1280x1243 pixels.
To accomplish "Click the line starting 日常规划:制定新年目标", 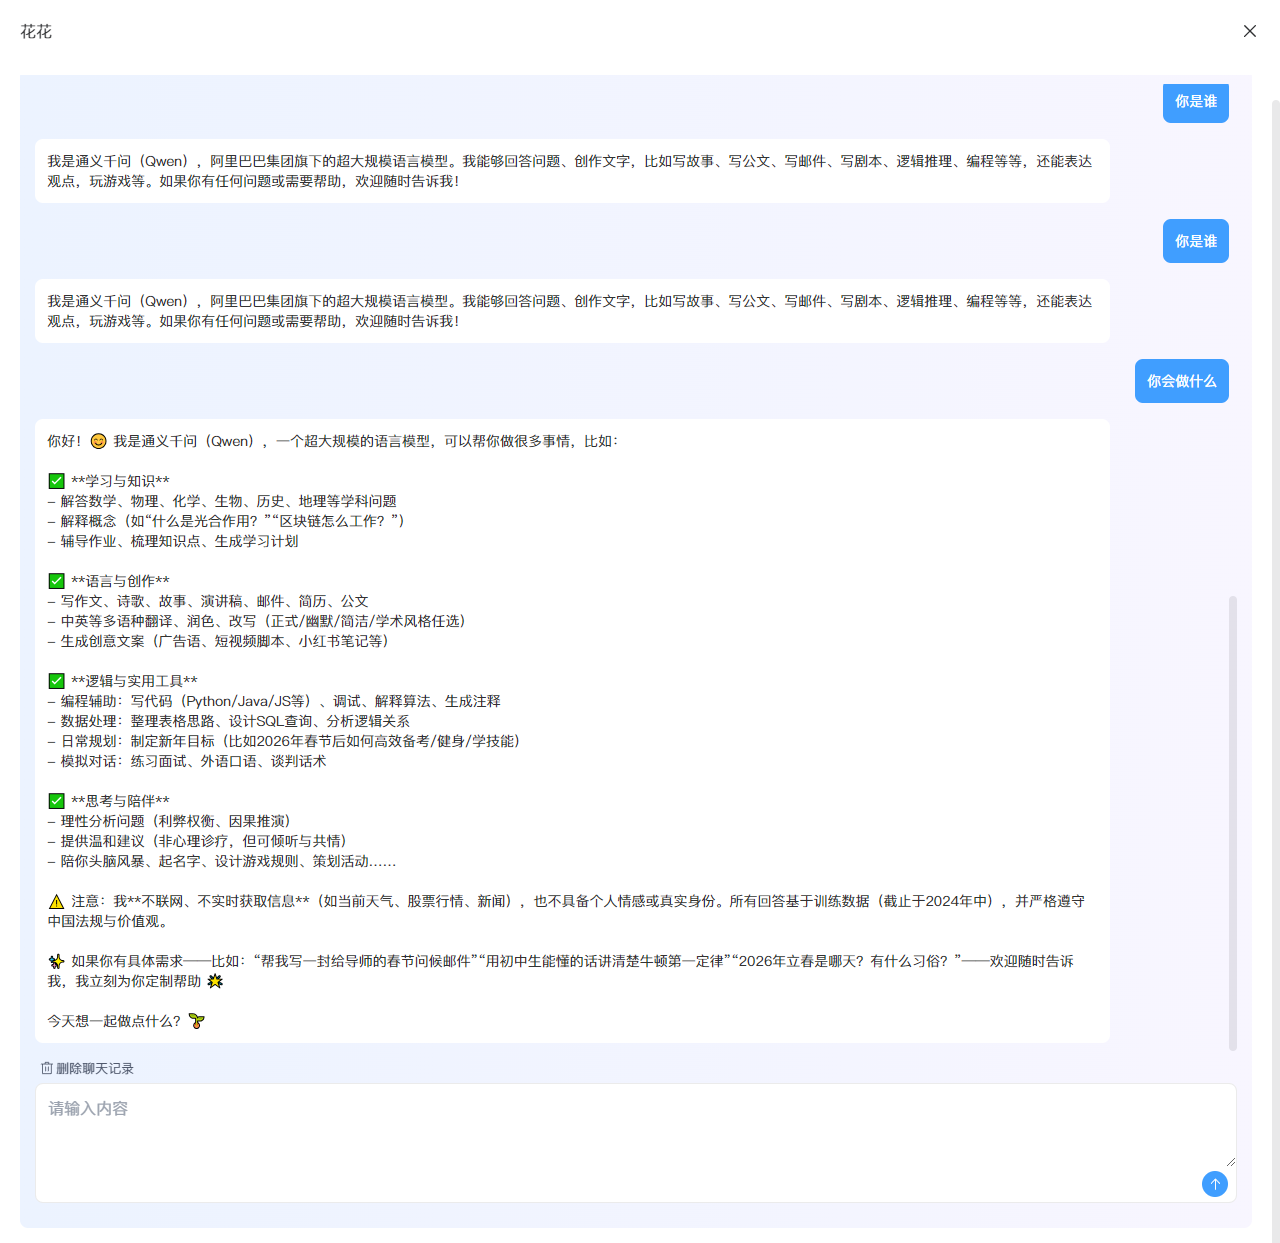I will point(284,741).
